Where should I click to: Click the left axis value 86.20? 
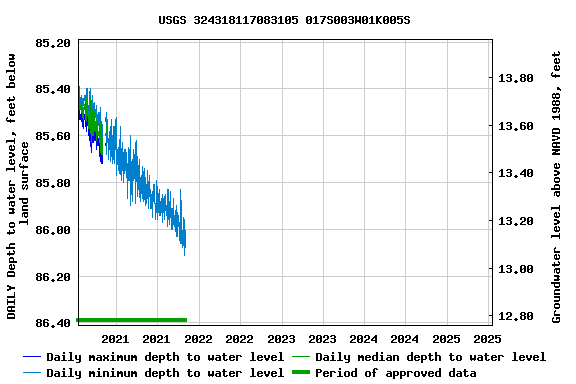click(53, 277)
